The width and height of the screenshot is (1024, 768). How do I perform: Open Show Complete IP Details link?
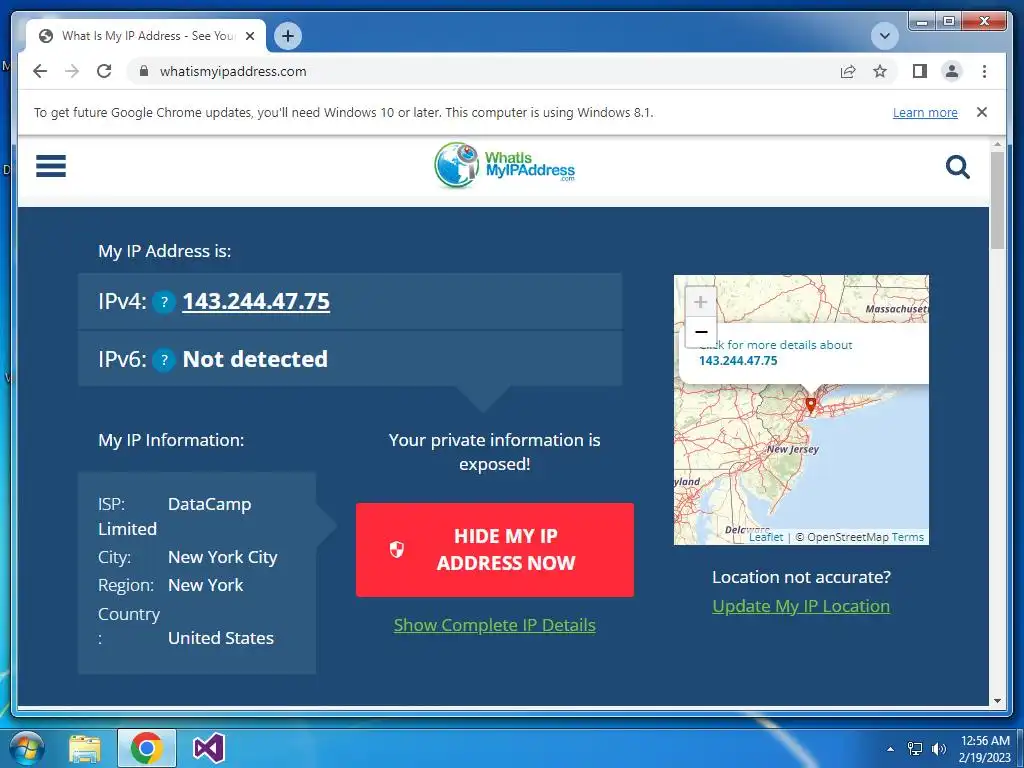[494, 625]
